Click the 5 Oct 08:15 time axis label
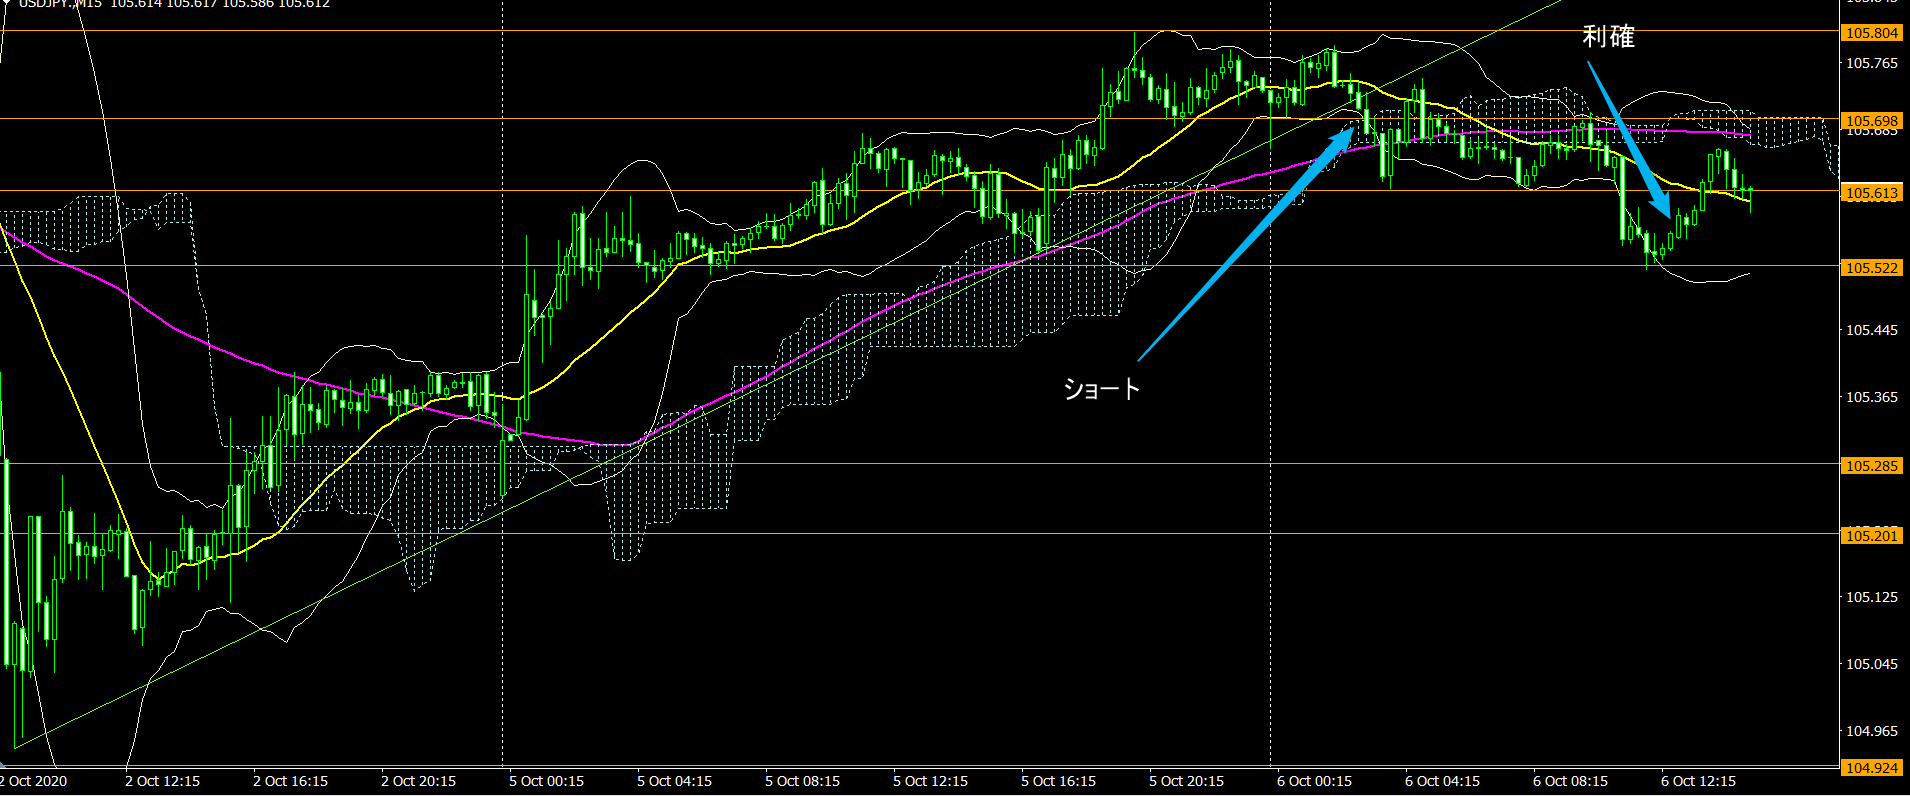This screenshot has height=796, width=1910. coord(802,781)
